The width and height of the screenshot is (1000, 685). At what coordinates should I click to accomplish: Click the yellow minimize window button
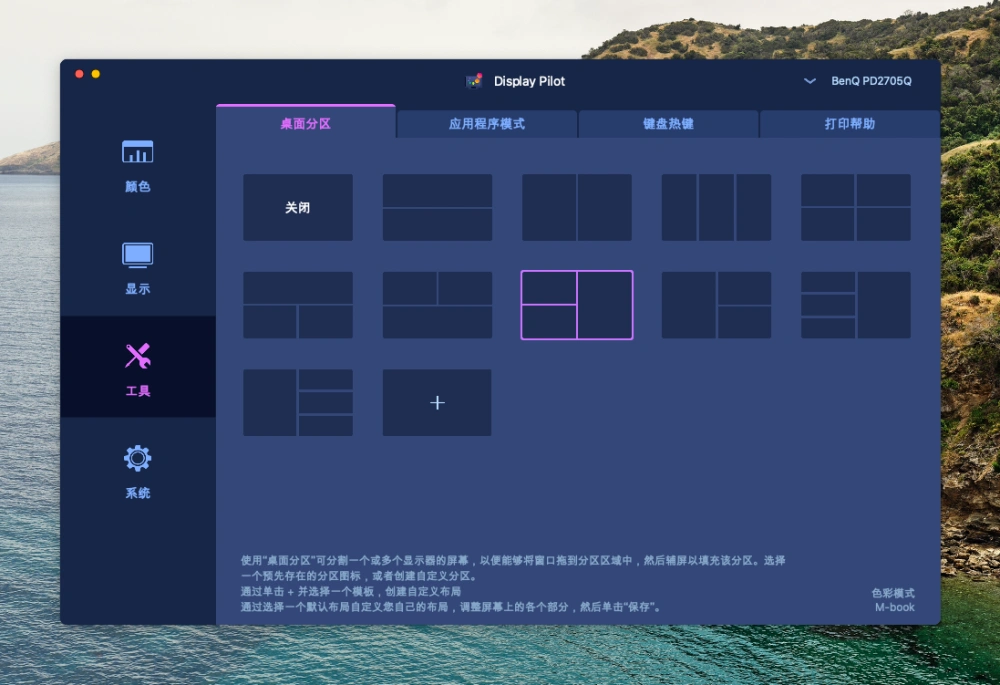click(96, 74)
